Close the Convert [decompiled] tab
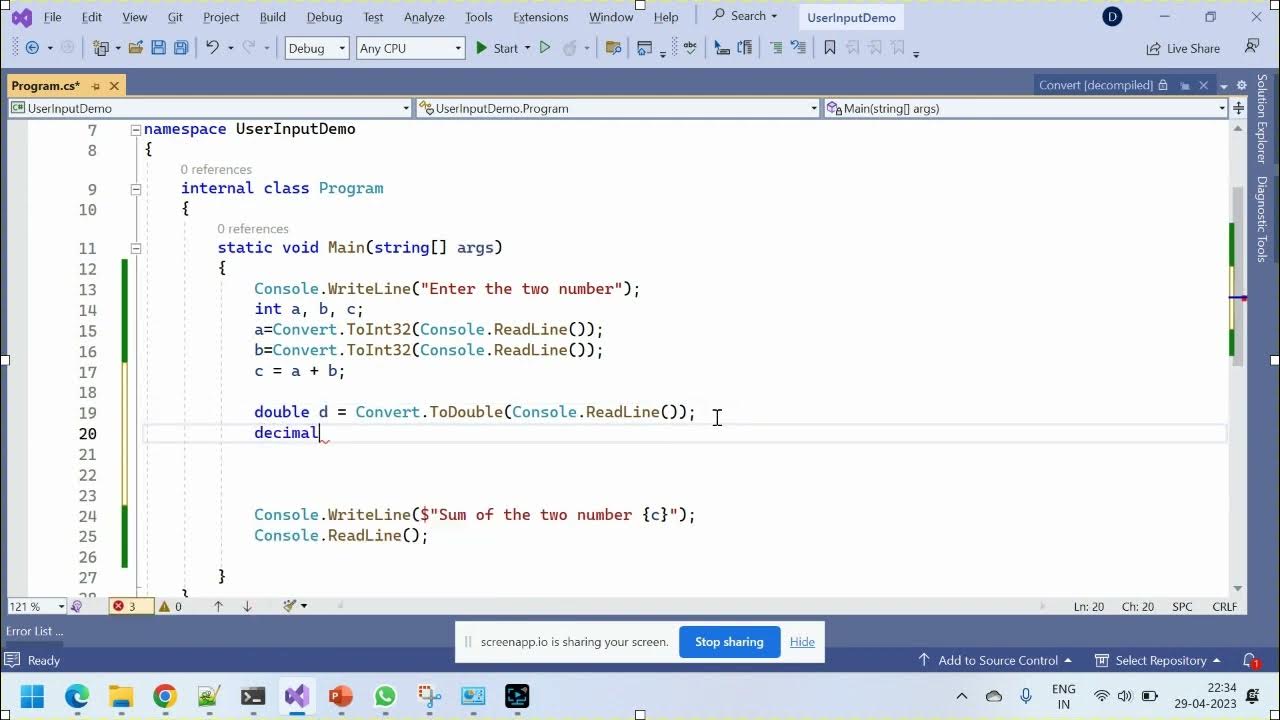The width and height of the screenshot is (1280, 720). [1203, 86]
